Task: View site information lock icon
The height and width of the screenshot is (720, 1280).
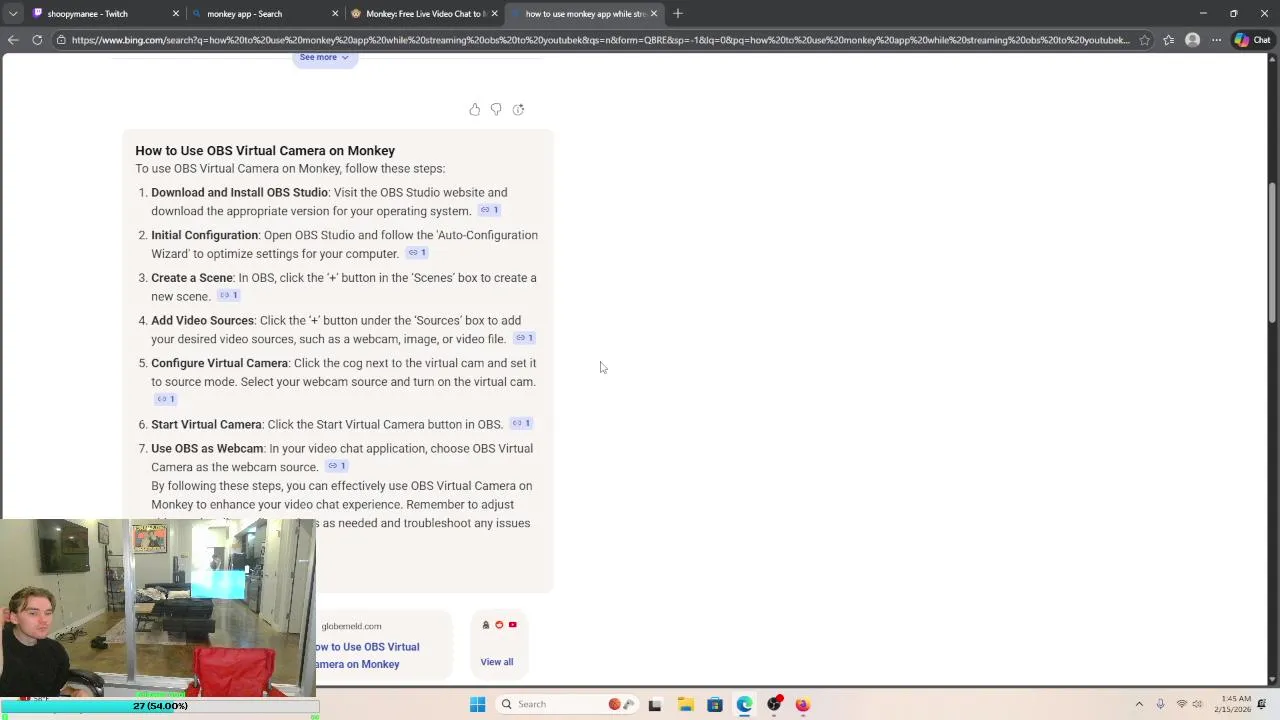Action: (61, 40)
